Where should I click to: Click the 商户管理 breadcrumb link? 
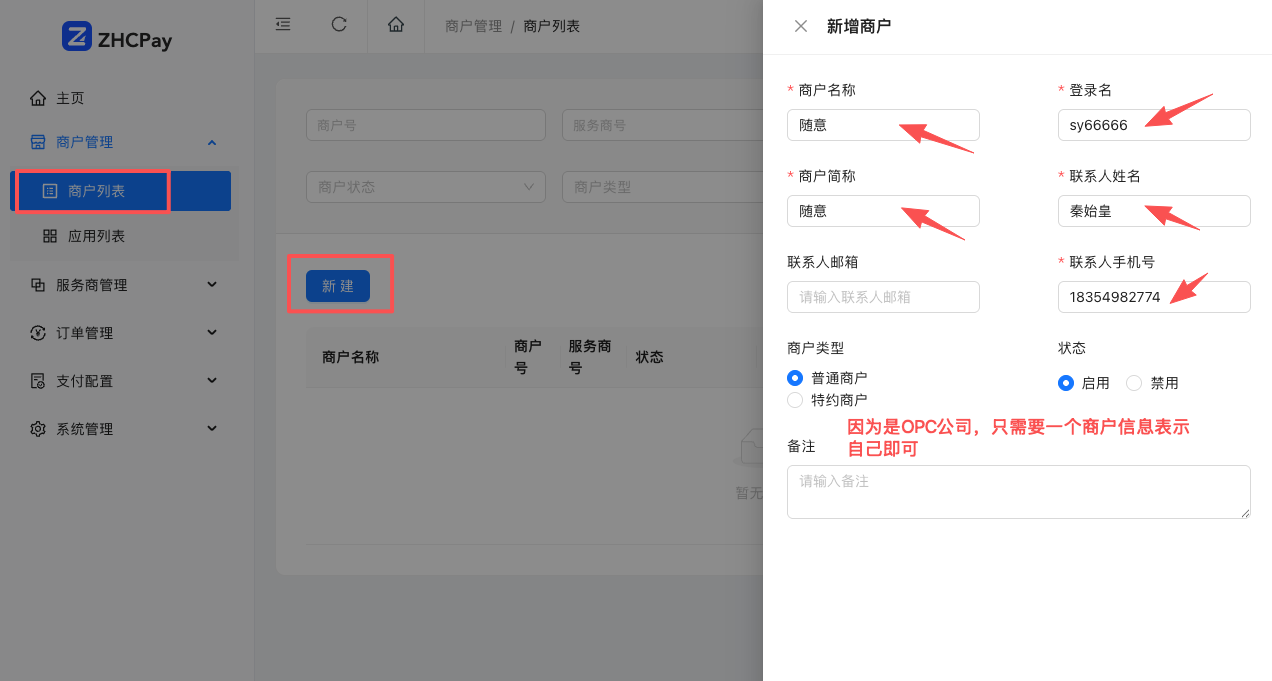click(x=473, y=26)
